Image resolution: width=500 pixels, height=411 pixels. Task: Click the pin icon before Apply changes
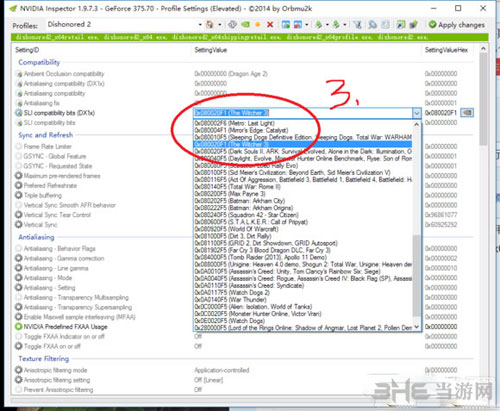pos(414,24)
